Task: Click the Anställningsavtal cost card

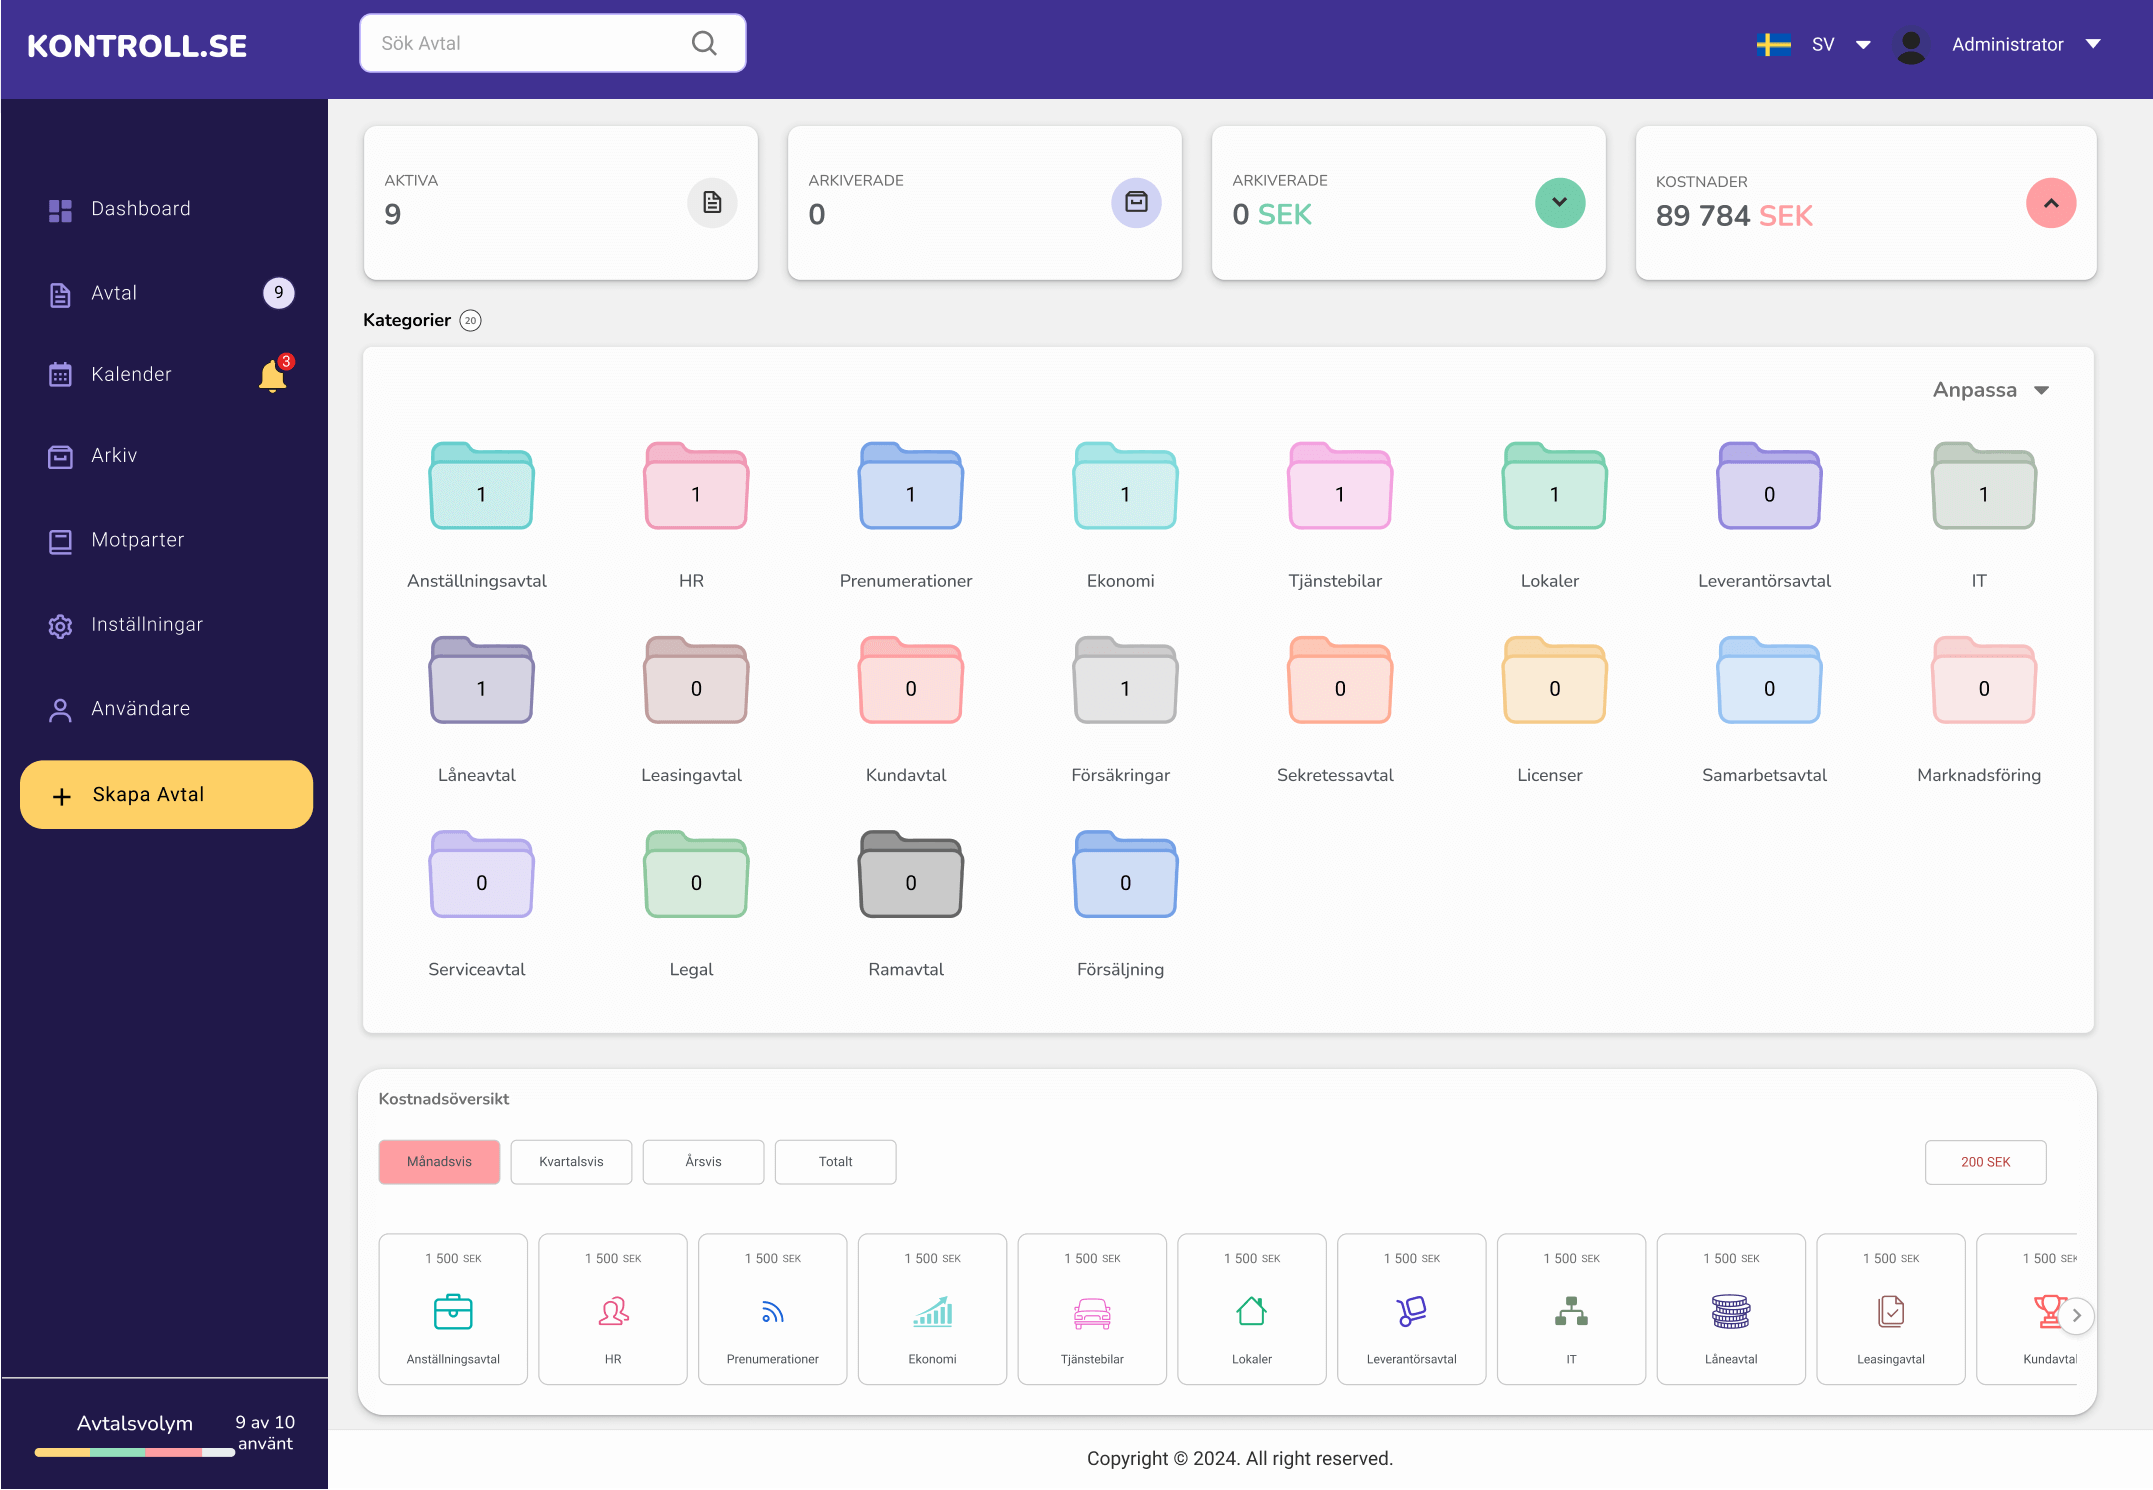Action: pos(453,1309)
